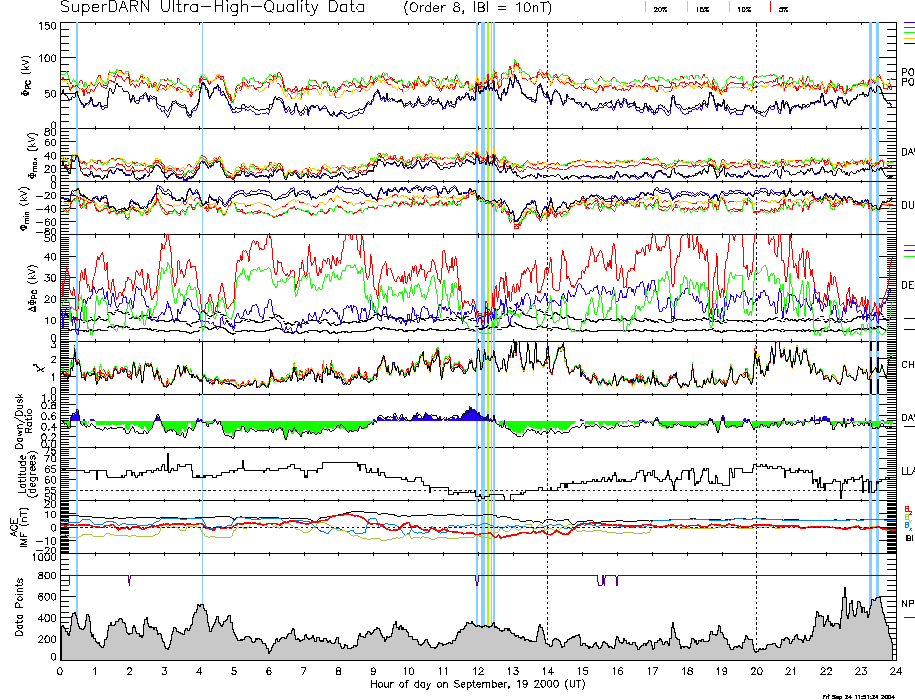Click the dashed vertical line at hour 20
Screen dimensions: 915x700
[757, 300]
